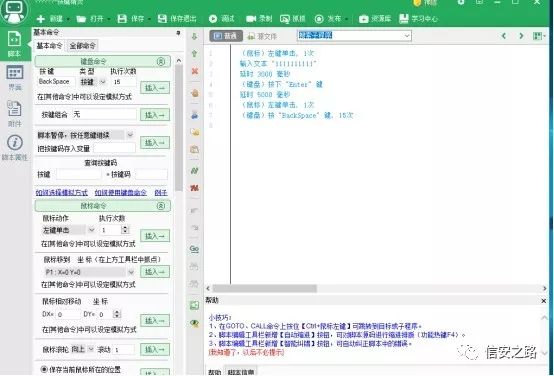Insert the mouse move-to coordinate command

click(155, 272)
